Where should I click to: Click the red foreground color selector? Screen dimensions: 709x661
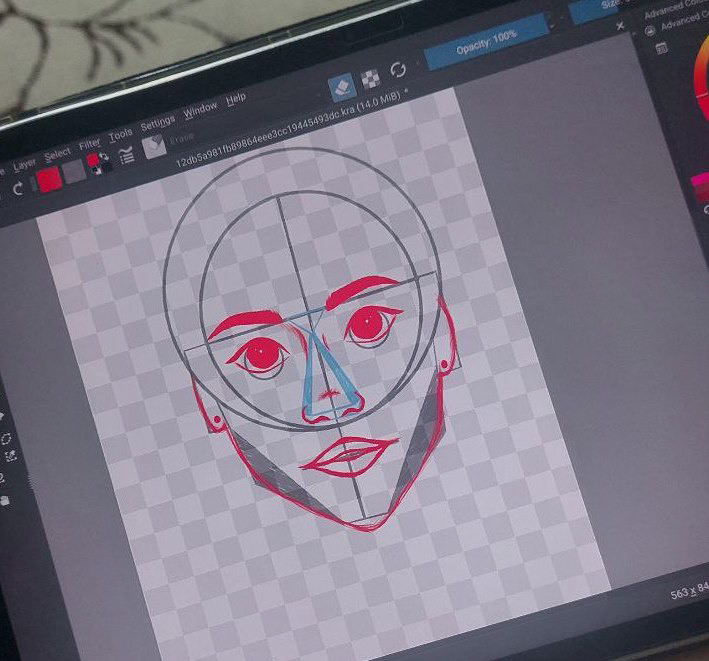(93, 160)
